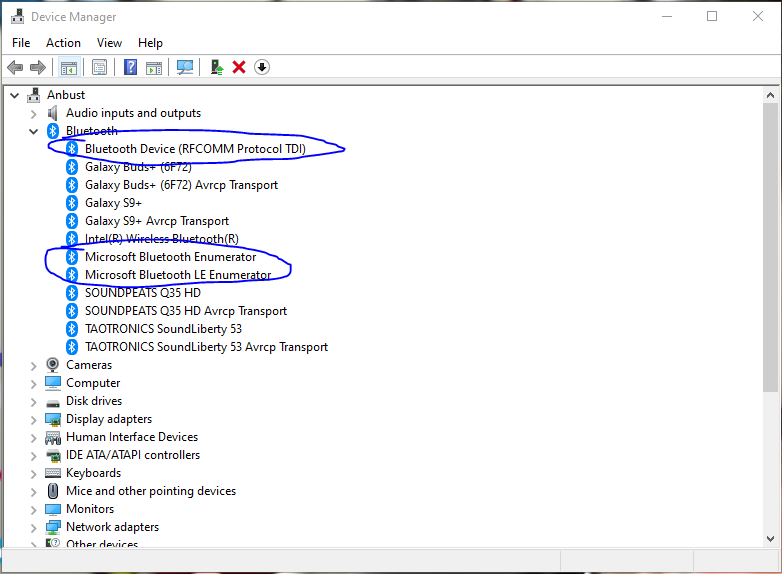Click the Disable device down-arrow icon
782x574 pixels.
coord(262,67)
